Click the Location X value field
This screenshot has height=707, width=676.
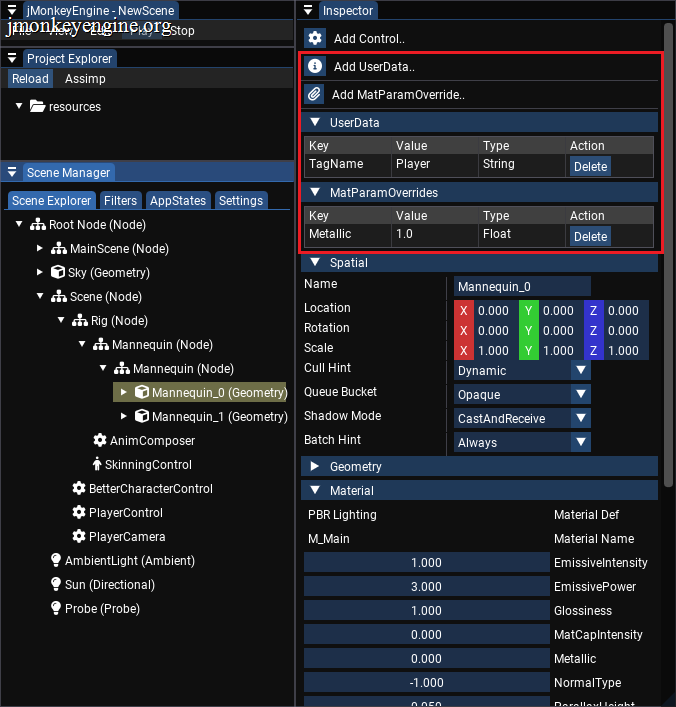point(493,310)
